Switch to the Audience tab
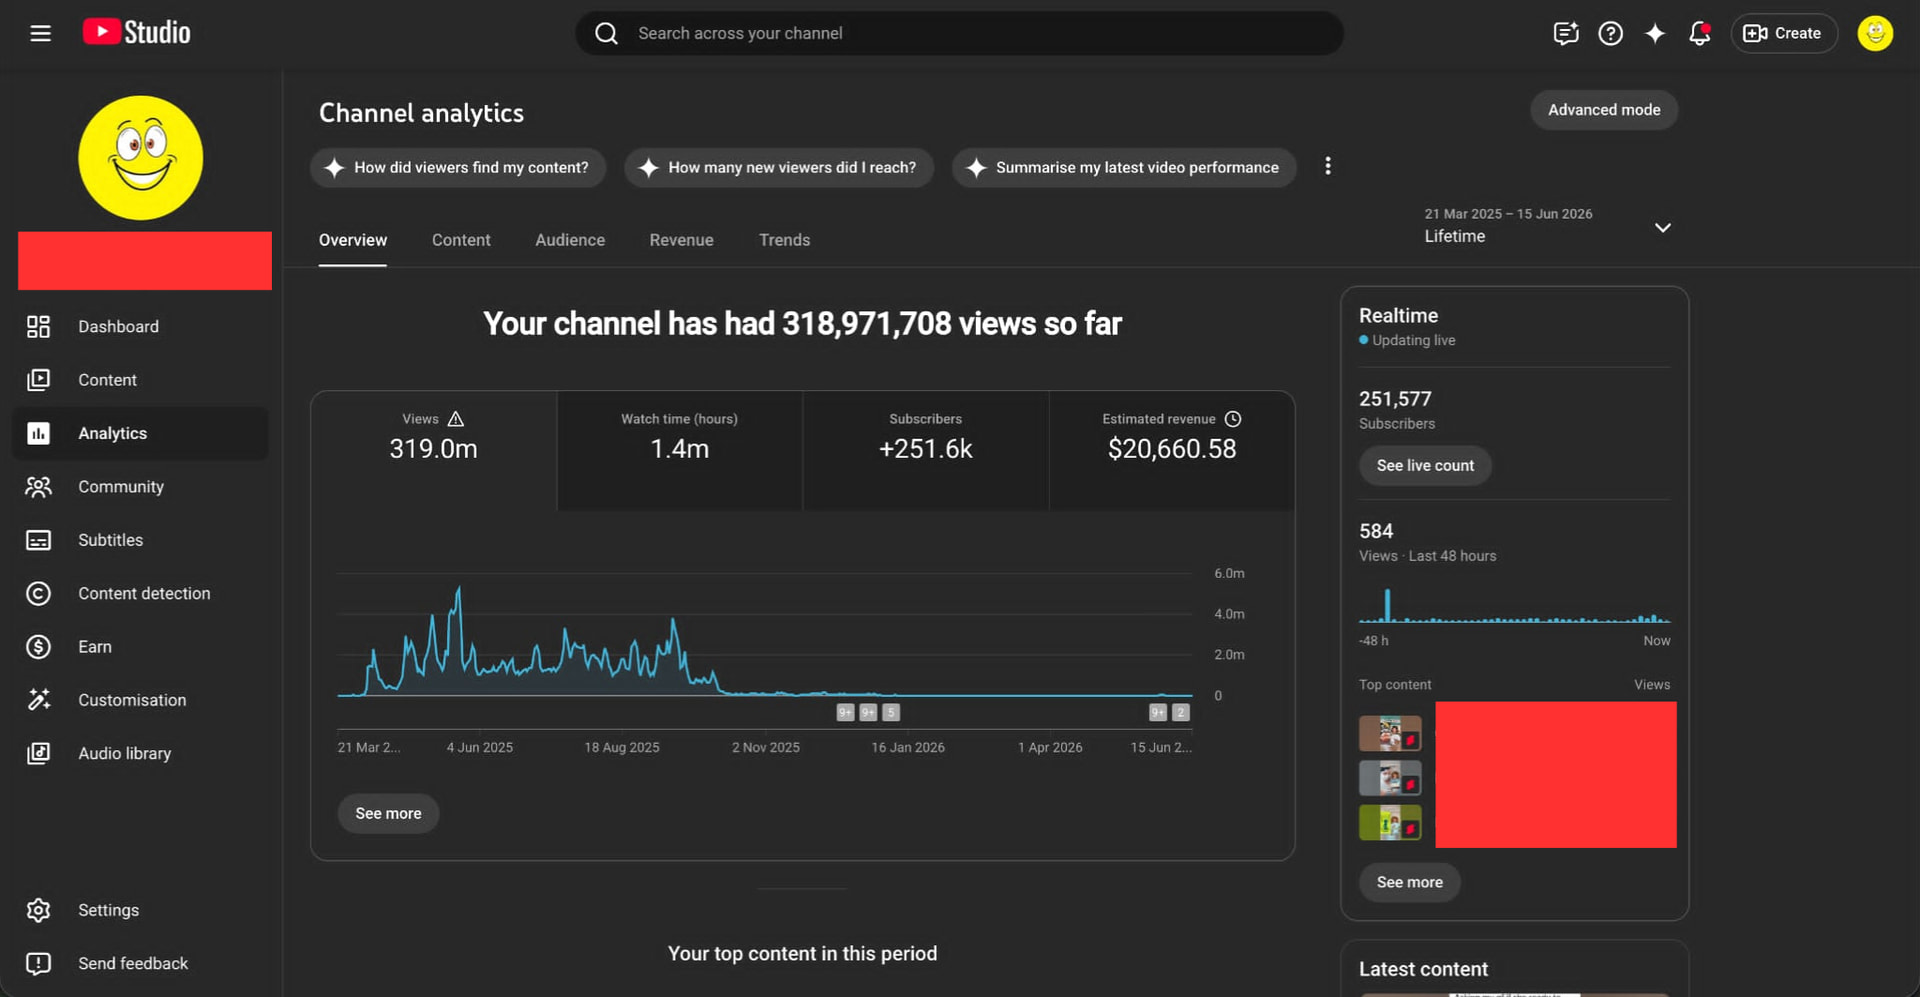 tap(570, 240)
